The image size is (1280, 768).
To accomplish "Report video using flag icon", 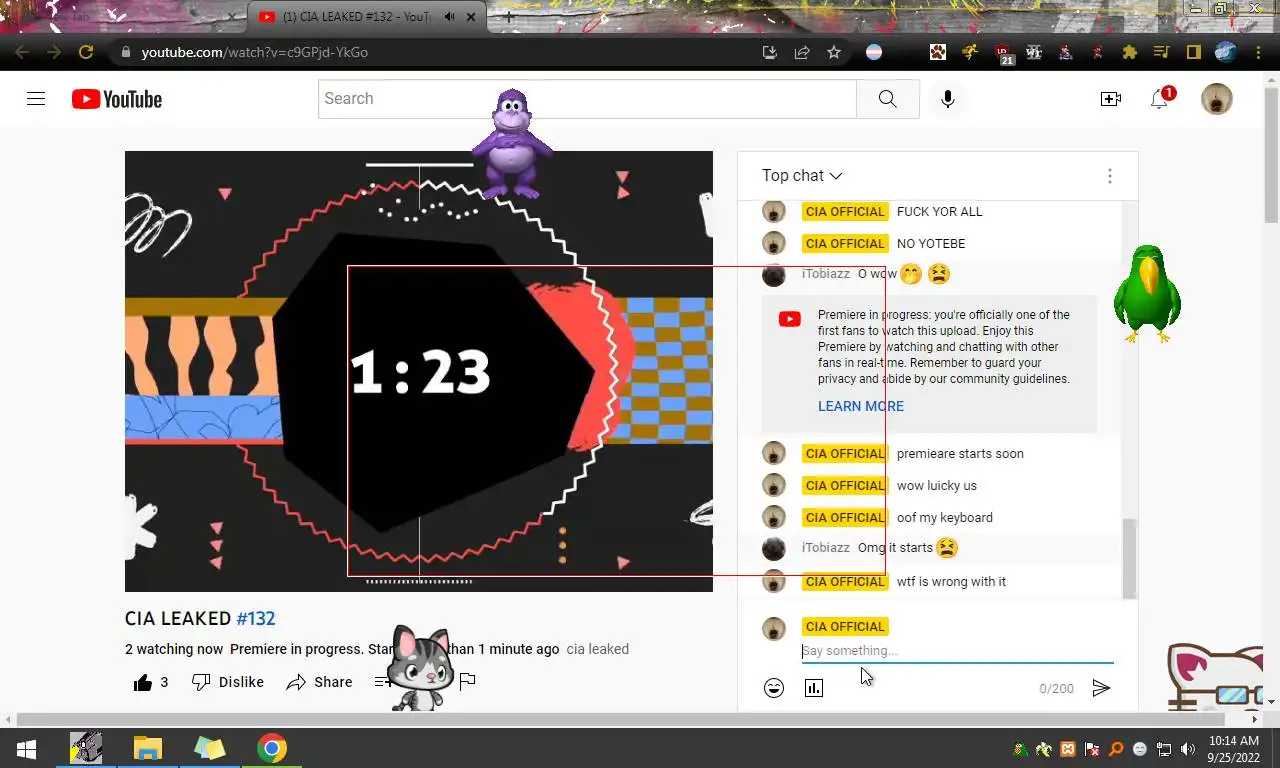I will point(467,682).
